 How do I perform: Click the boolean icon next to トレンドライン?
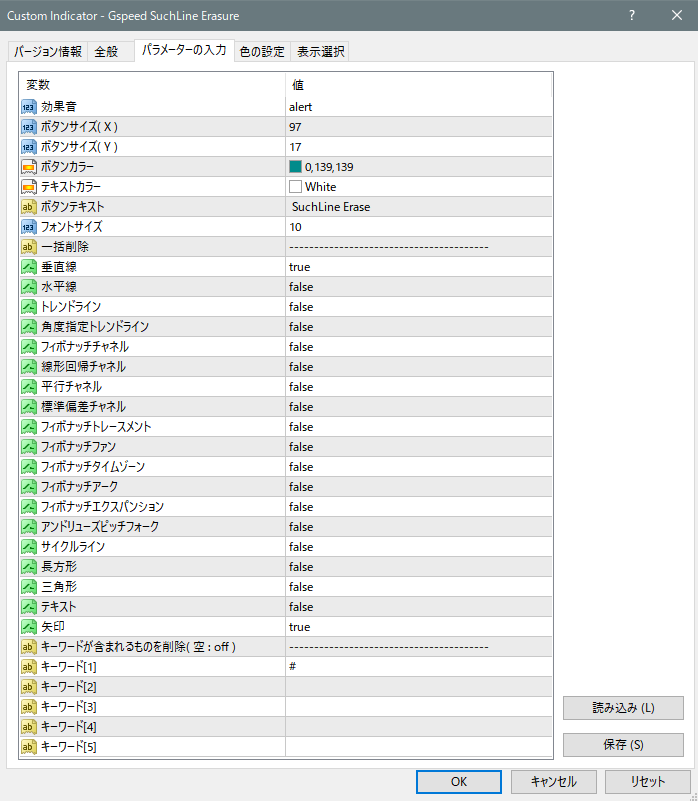coord(29,307)
